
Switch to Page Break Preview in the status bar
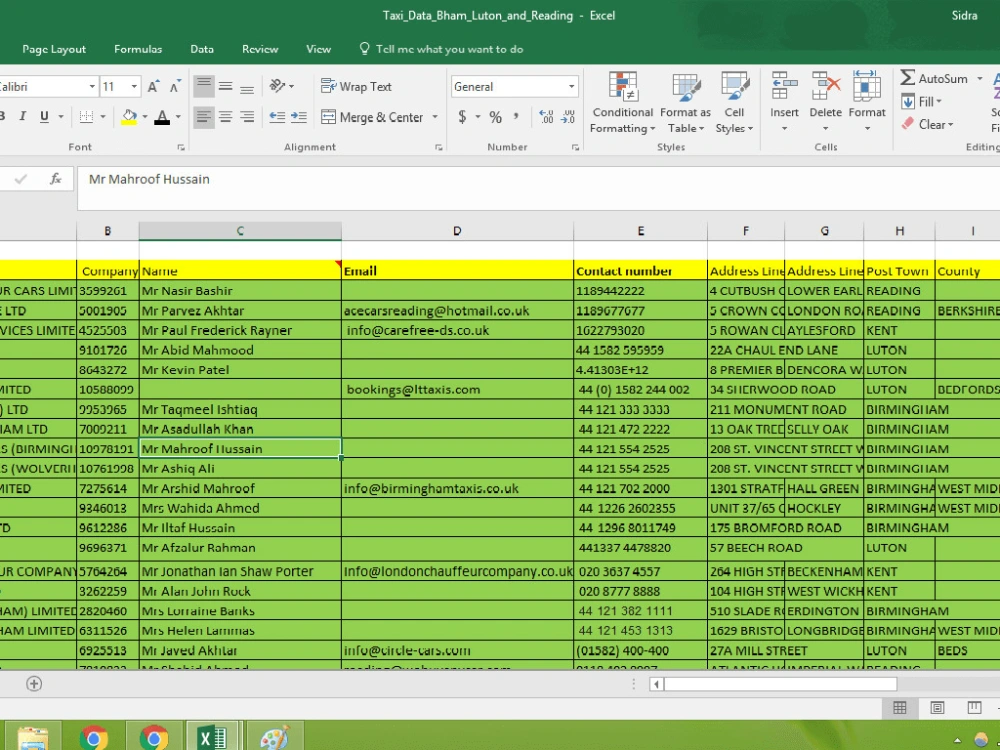974,708
